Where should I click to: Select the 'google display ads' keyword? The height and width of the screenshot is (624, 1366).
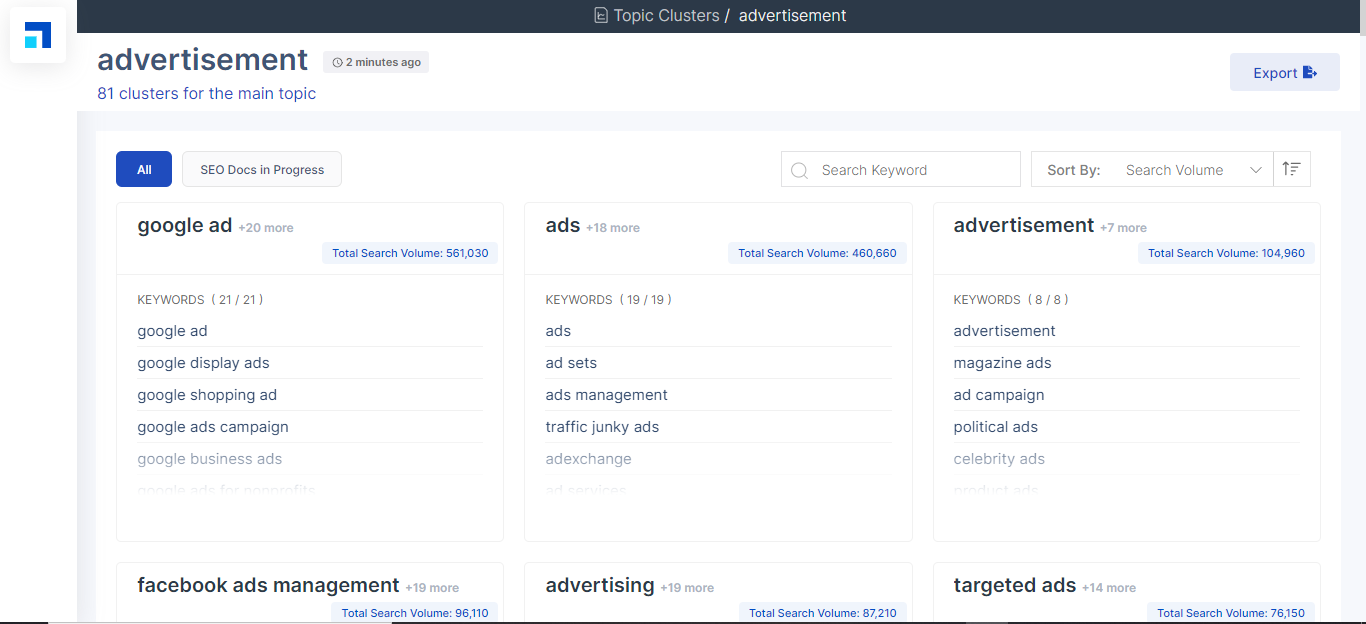203,363
